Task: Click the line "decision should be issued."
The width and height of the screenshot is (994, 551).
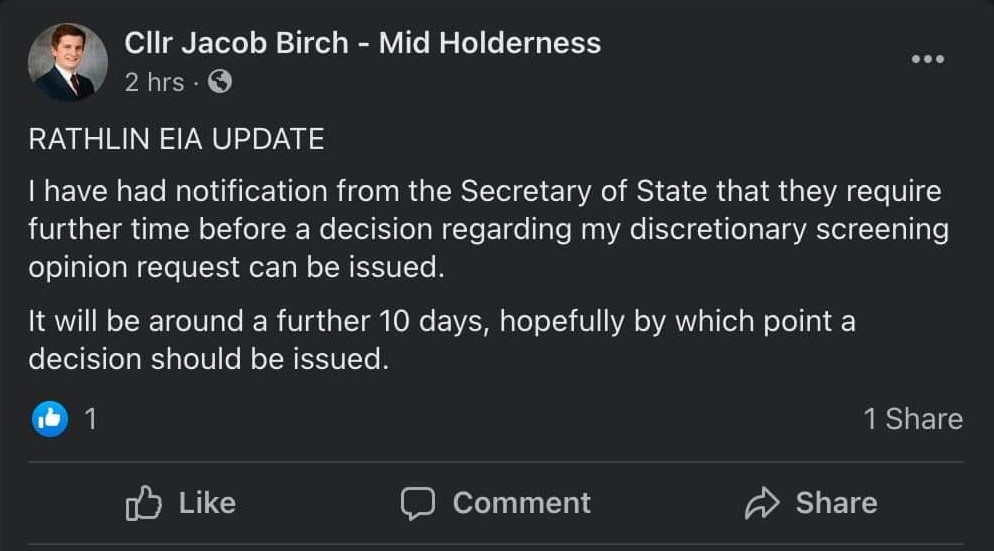Action: pos(207,360)
